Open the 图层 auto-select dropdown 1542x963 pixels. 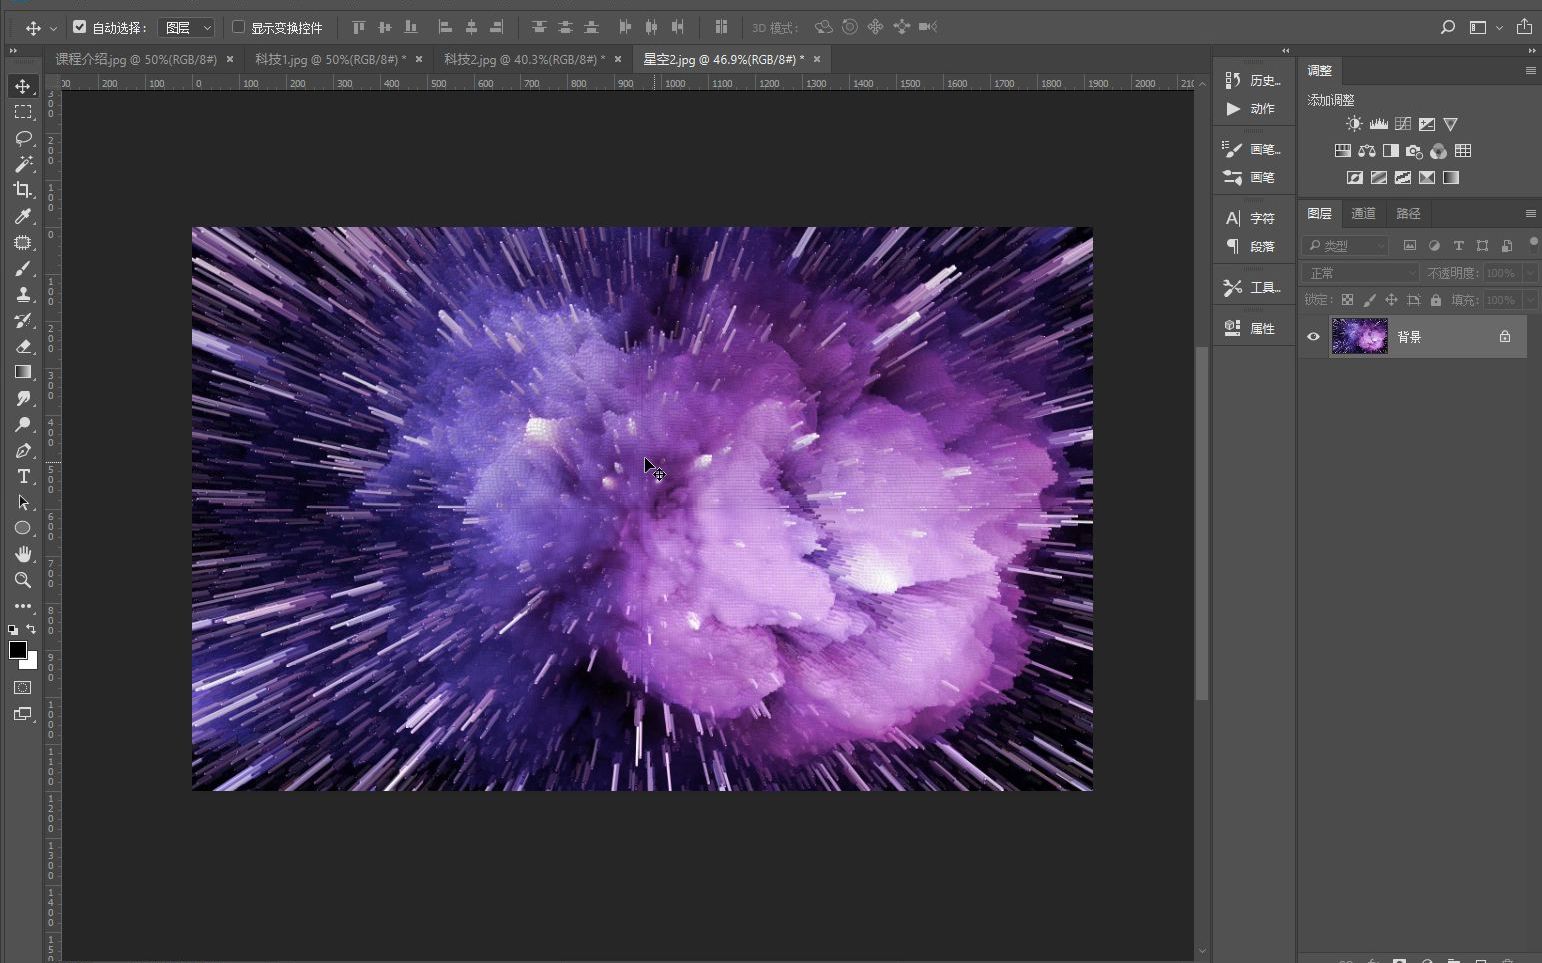(187, 28)
